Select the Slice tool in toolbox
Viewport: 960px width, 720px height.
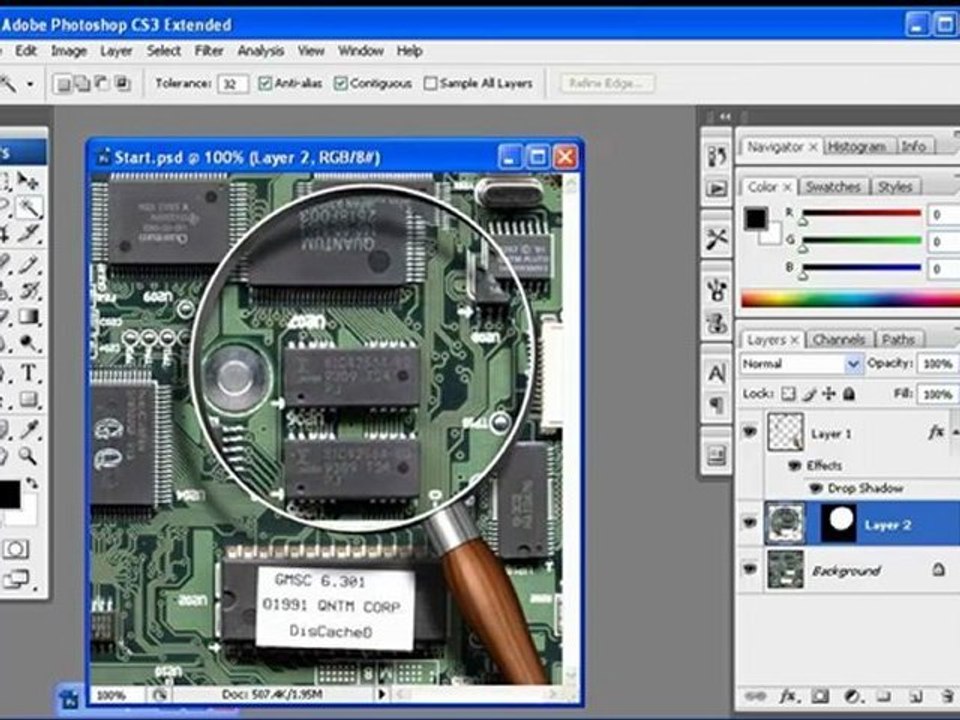[x=28, y=234]
